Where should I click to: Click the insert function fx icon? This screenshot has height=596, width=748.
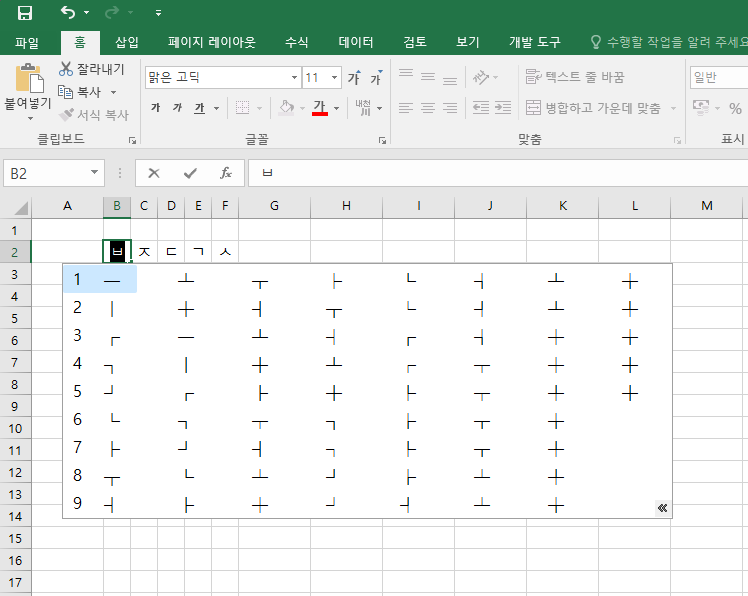pyautogui.click(x=225, y=173)
